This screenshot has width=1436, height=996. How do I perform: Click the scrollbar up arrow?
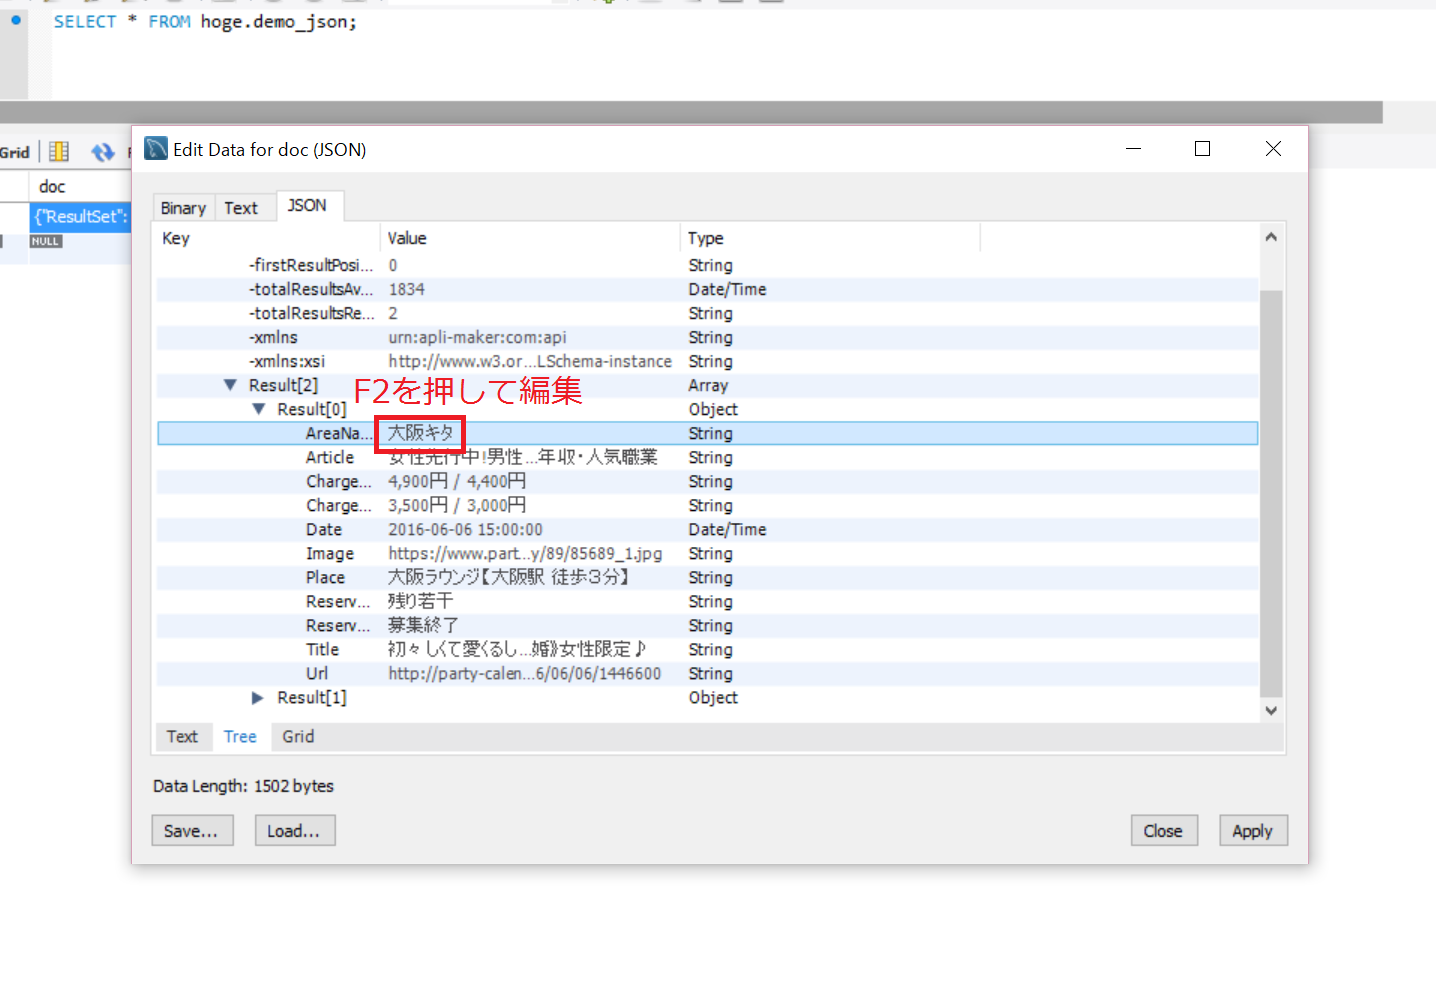coord(1271,237)
